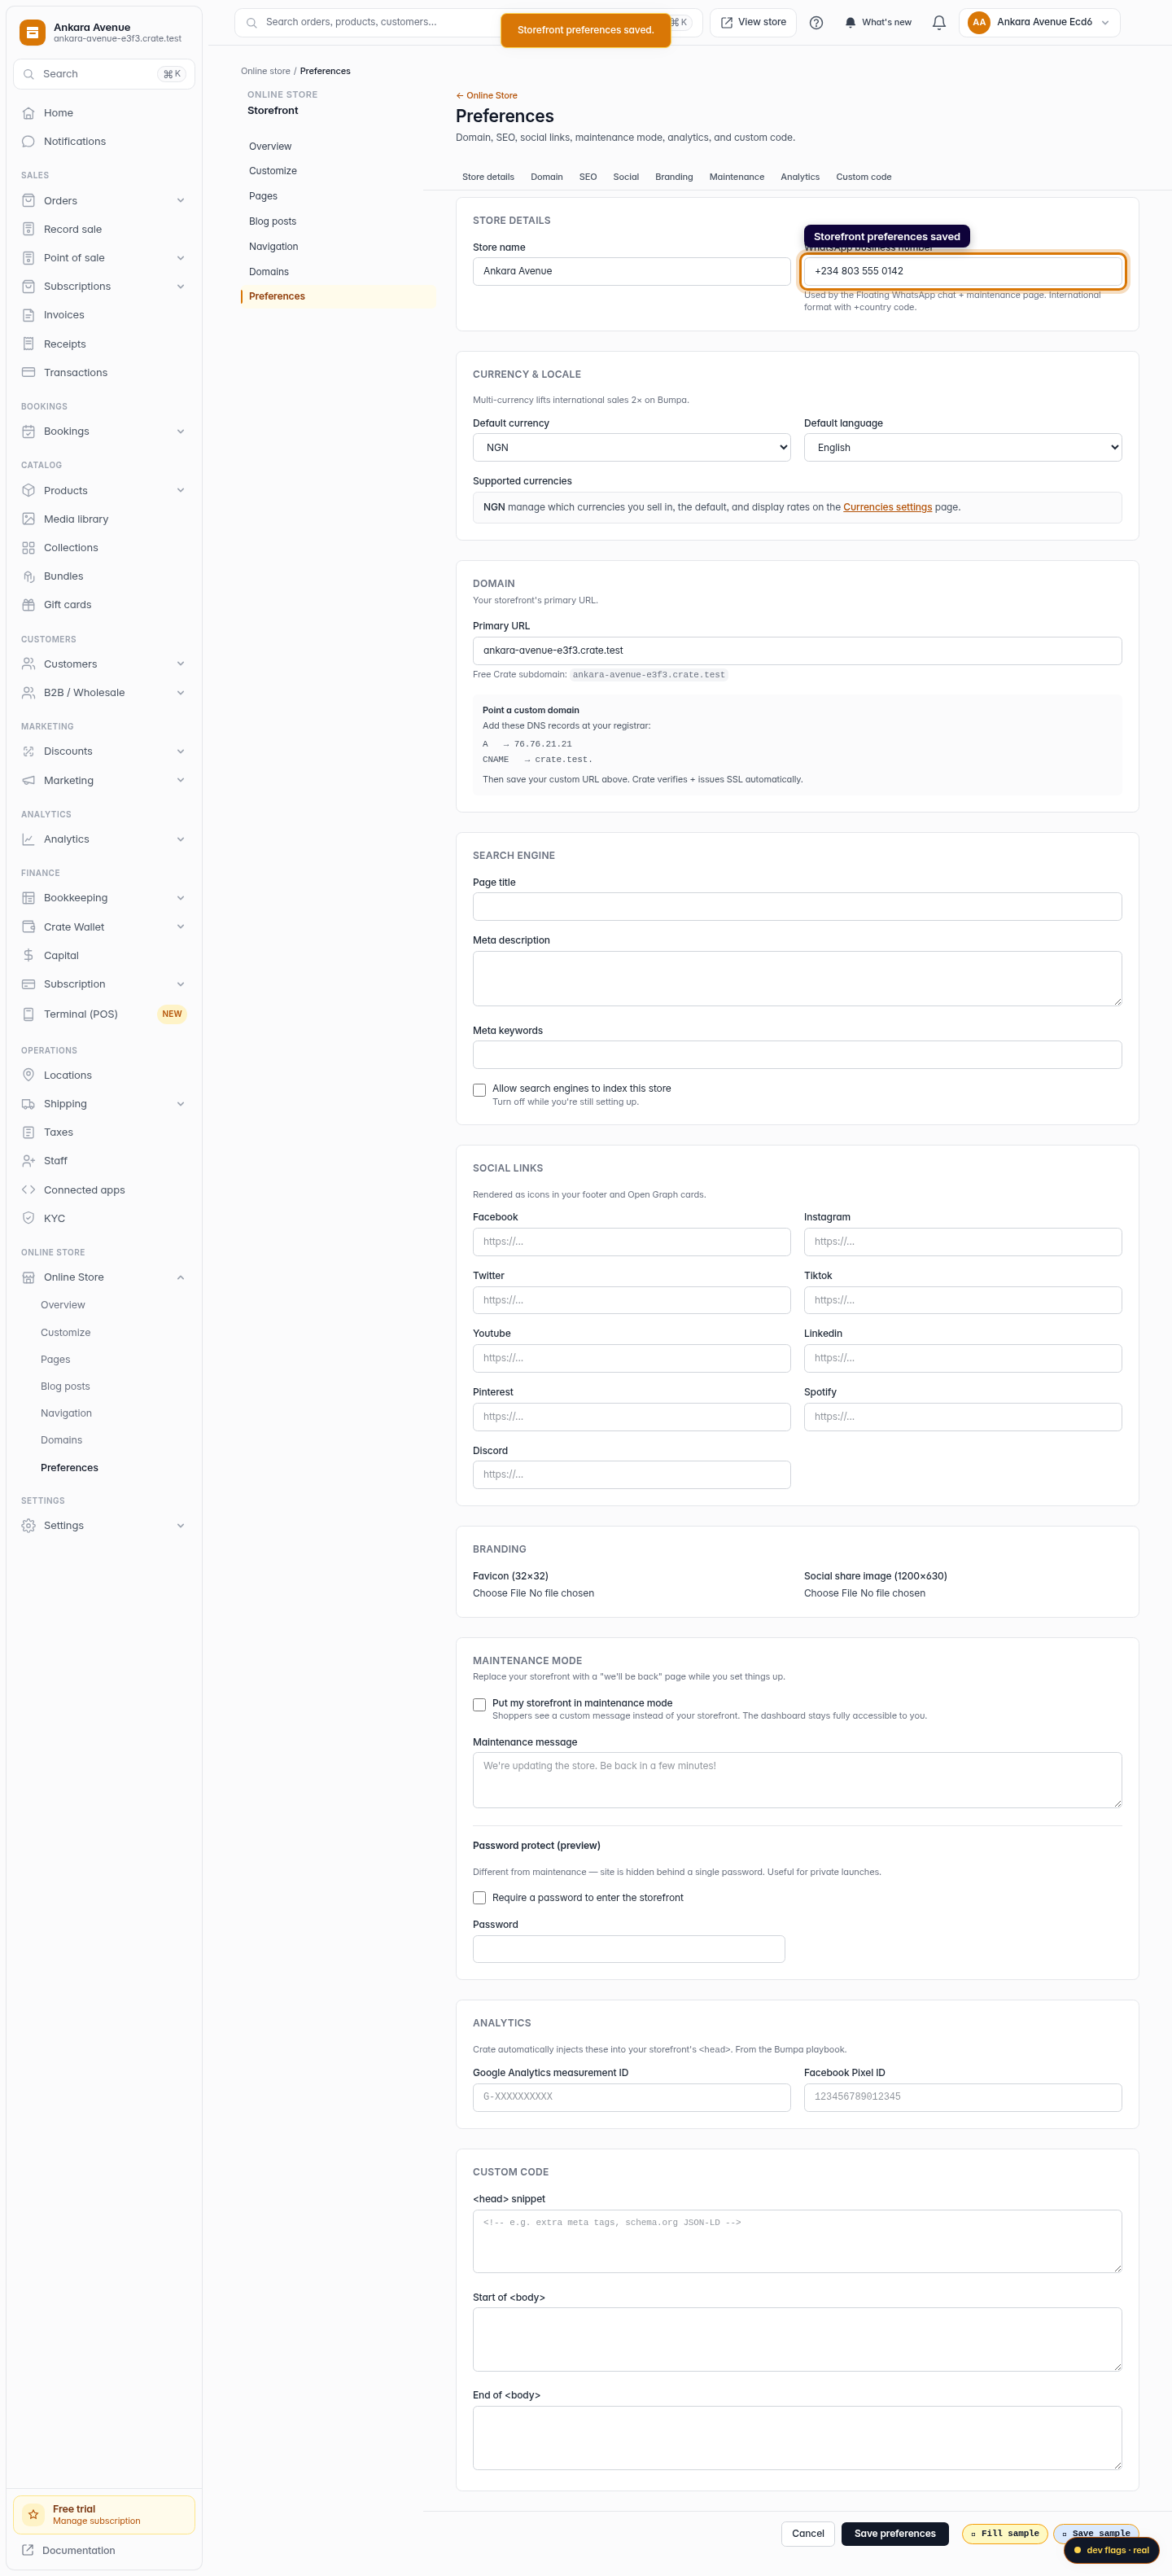
Task: Open the Ankara Avenue Ecd6 account dropdown
Action: (1039, 22)
